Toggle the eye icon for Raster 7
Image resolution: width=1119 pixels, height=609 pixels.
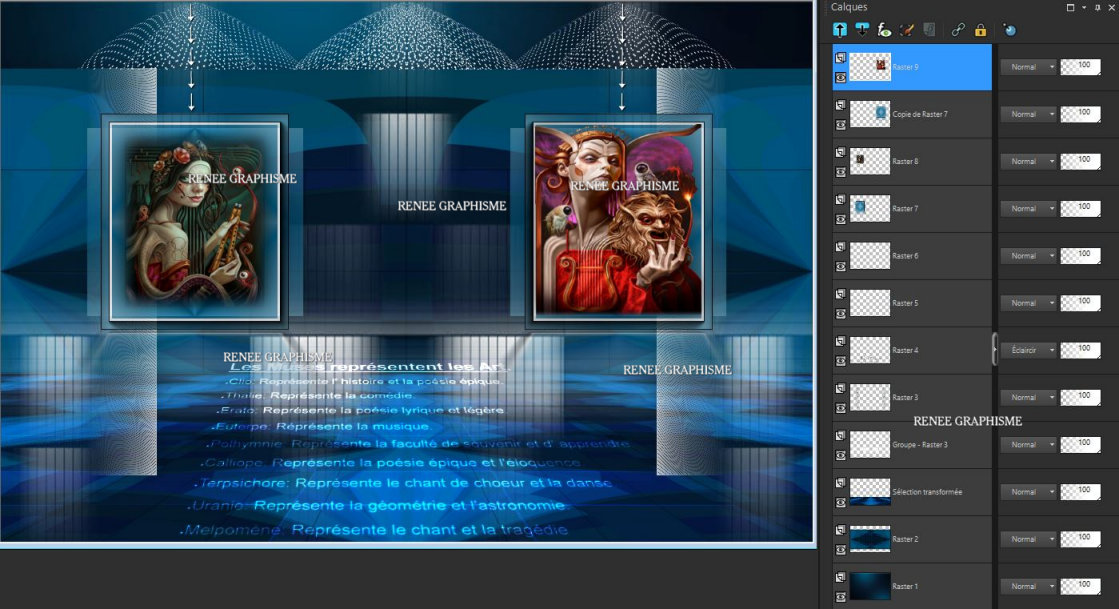(841, 219)
